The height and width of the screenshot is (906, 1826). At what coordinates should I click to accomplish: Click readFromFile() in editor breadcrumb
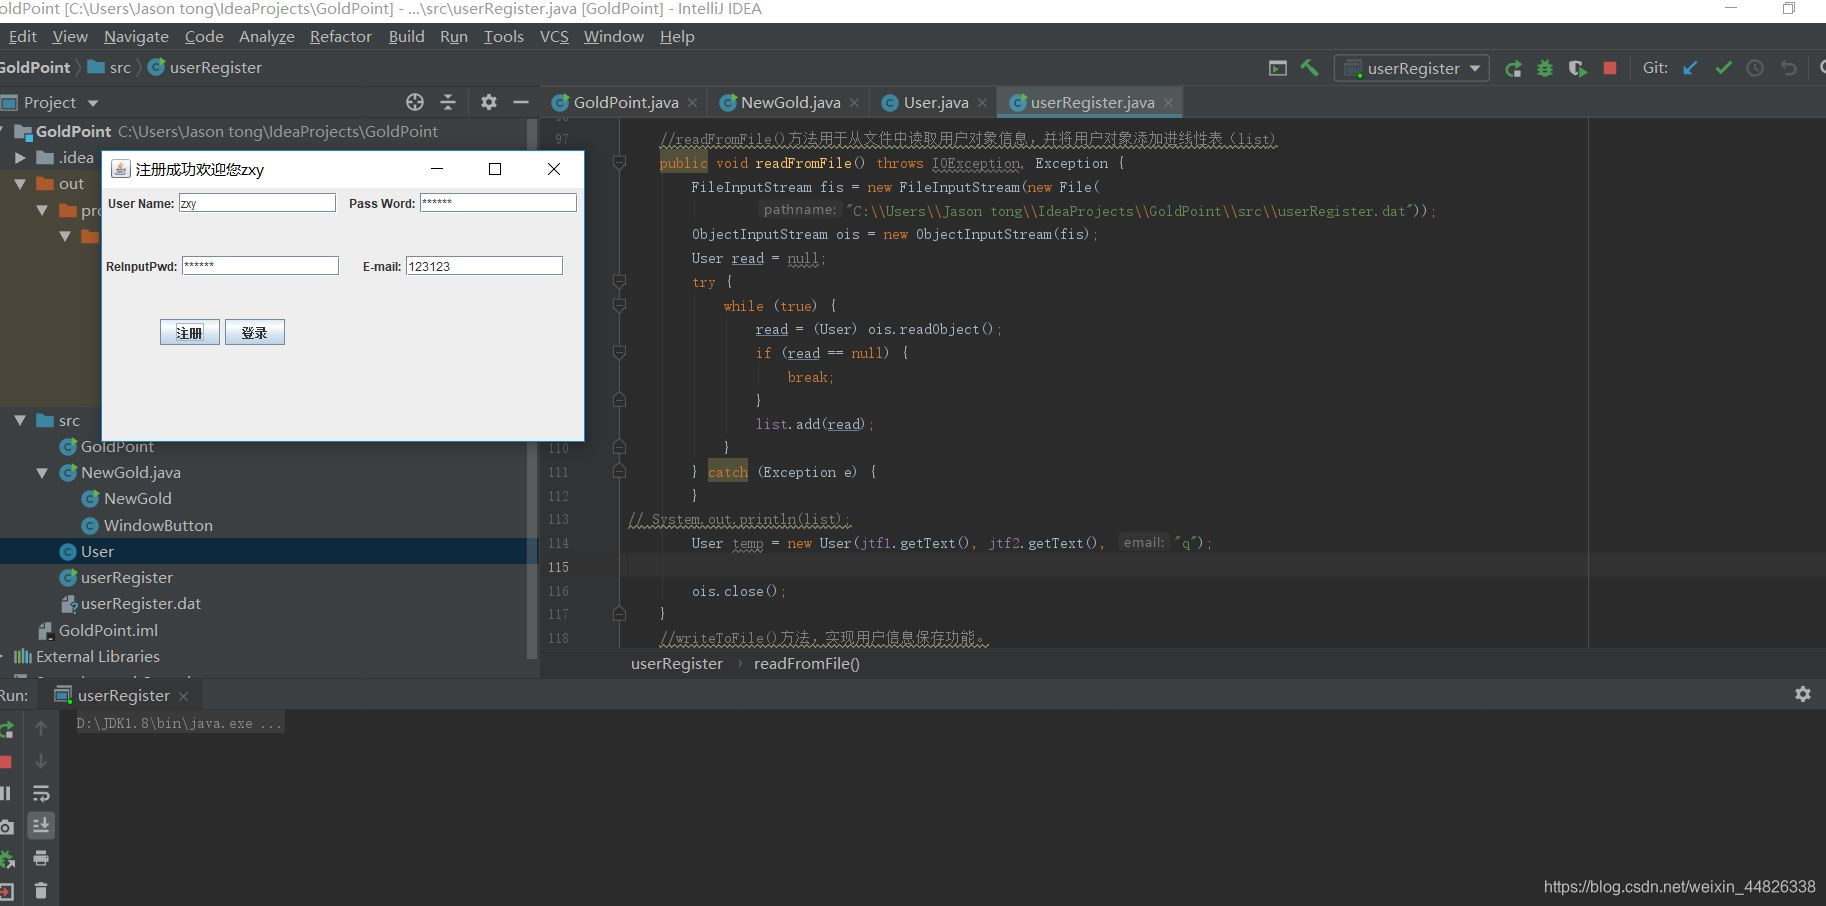(x=807, y=663)
